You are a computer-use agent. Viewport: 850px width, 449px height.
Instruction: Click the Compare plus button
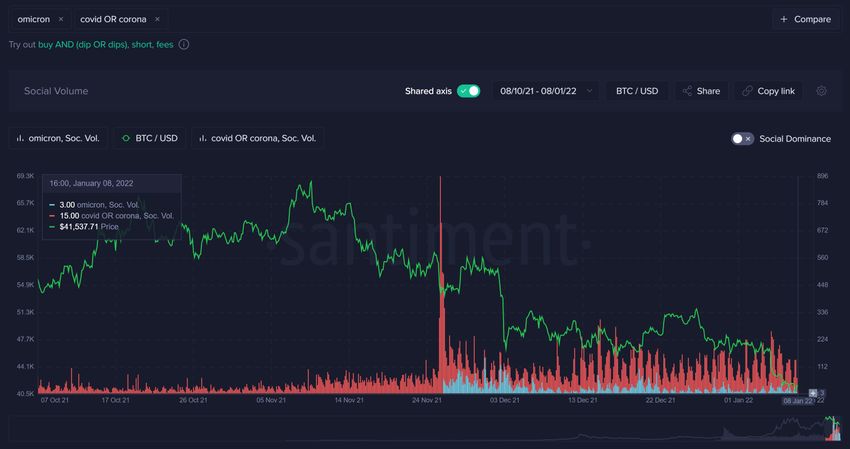(x=806, y=19)
